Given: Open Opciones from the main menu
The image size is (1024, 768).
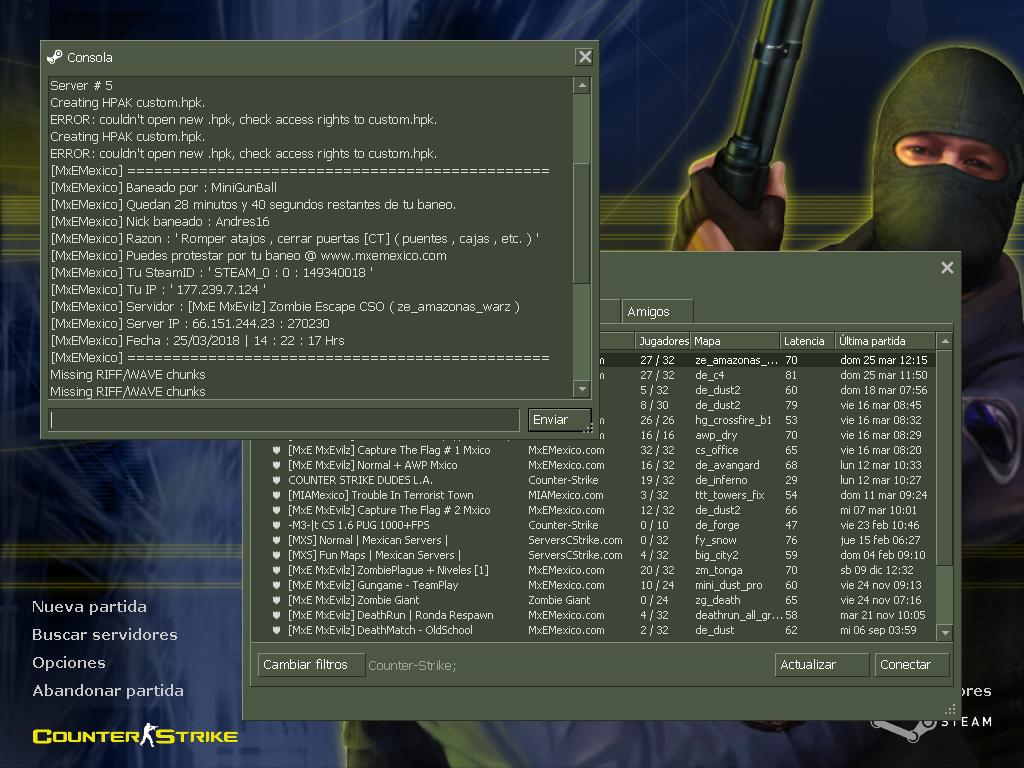Looking at the screenshot, I should coord(69,663).
